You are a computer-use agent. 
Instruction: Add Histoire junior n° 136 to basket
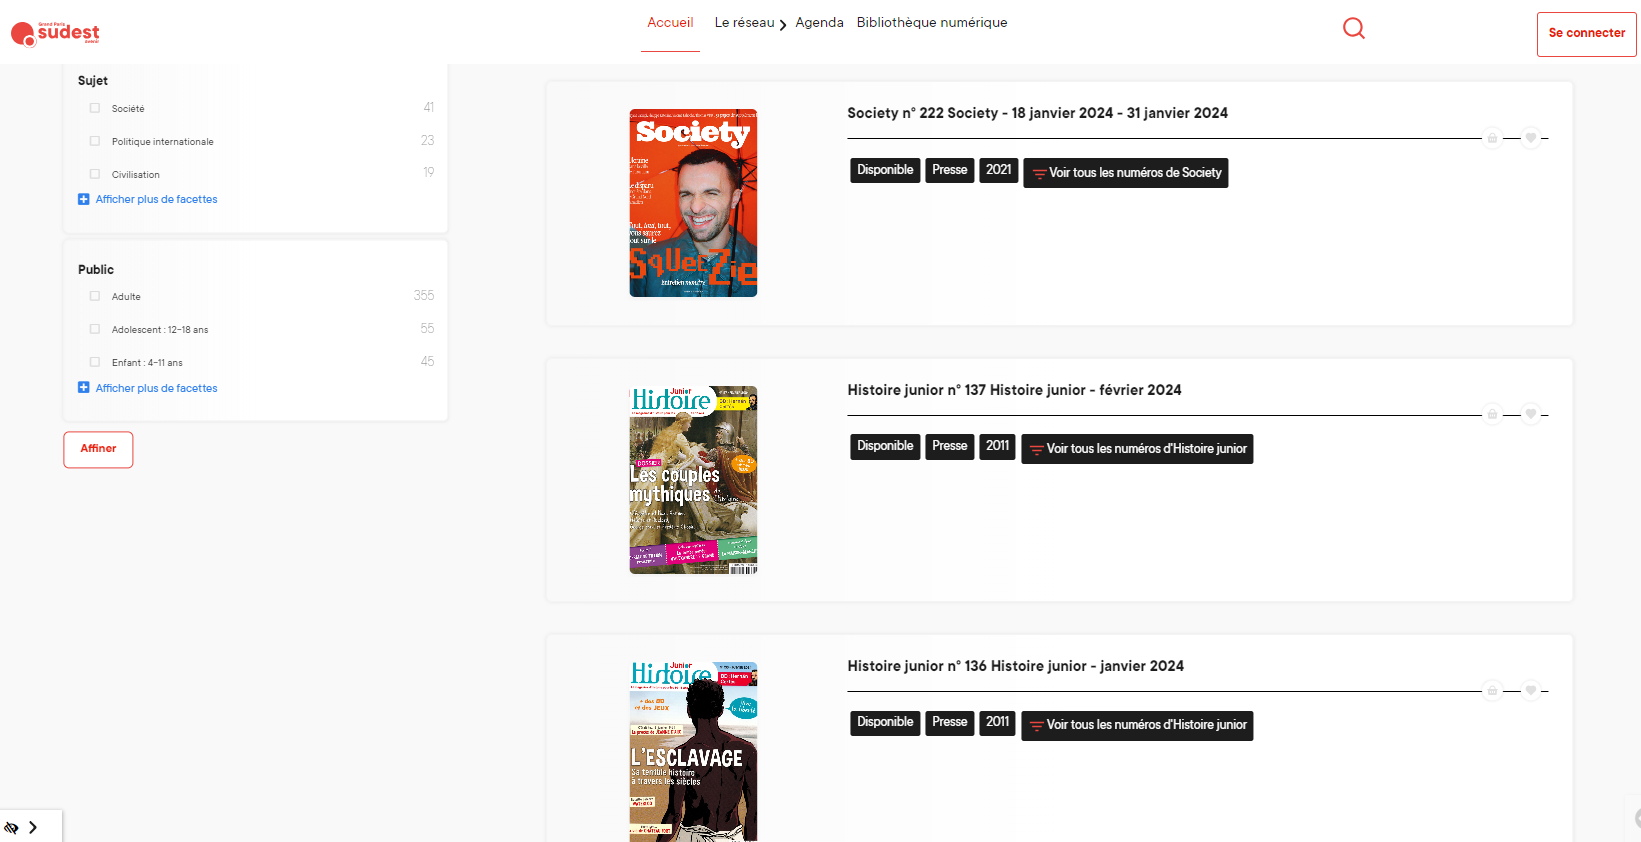[1492, 690]
